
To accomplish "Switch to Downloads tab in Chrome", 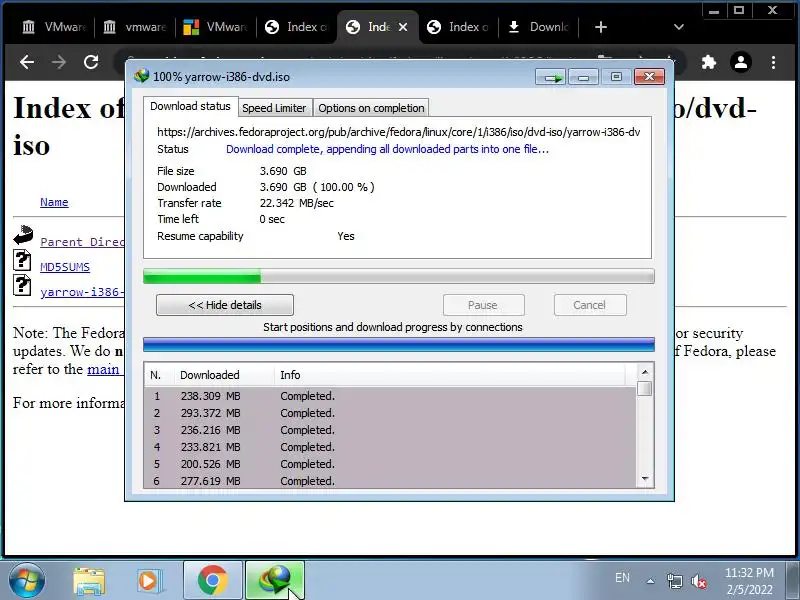I will point(539,27).
